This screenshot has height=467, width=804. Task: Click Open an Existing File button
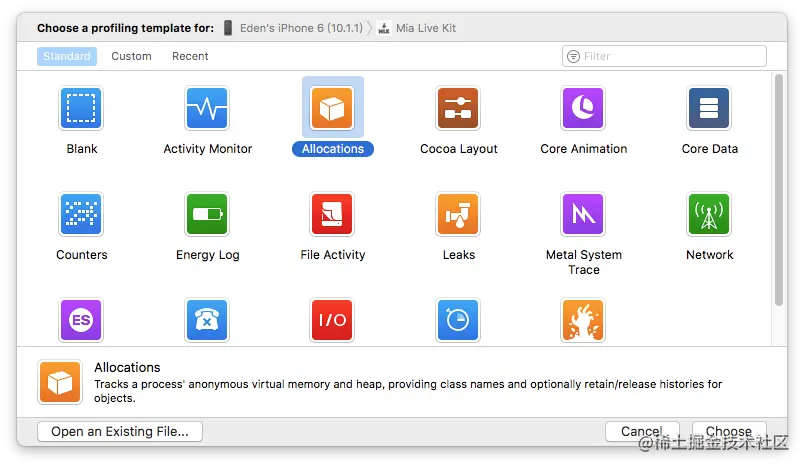(120, 431)
